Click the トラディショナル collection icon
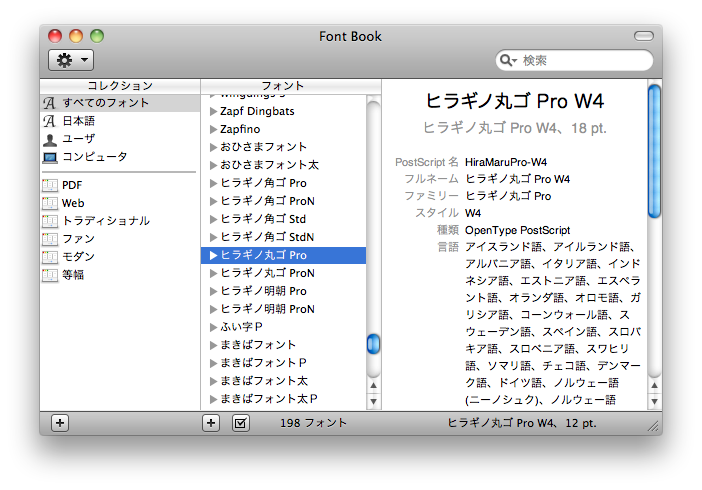 tap(50, 221)
